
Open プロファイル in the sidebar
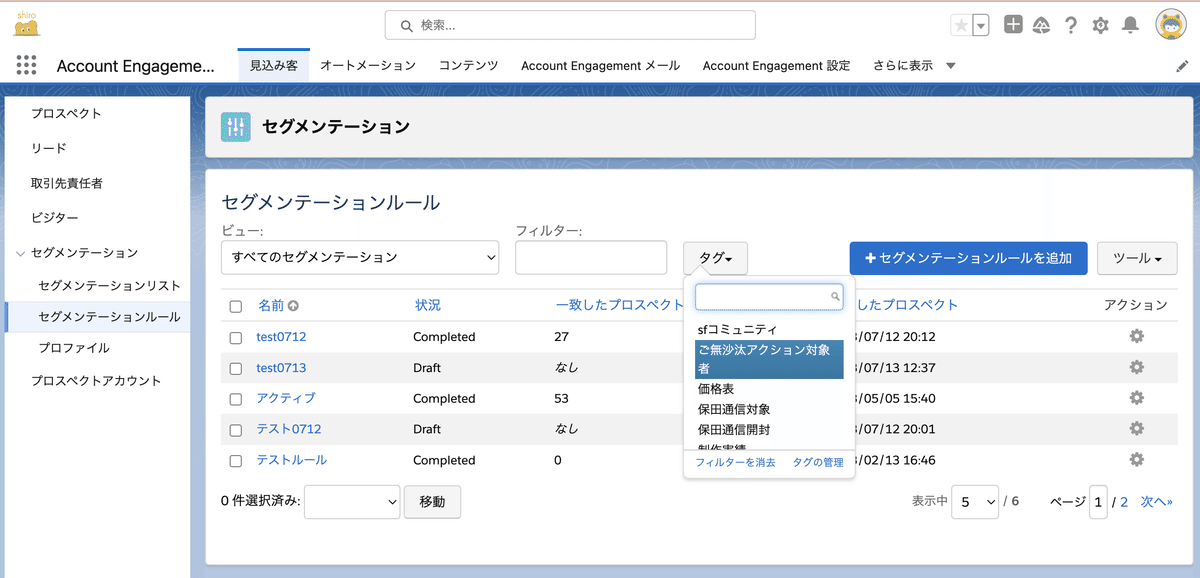[74, 348]
